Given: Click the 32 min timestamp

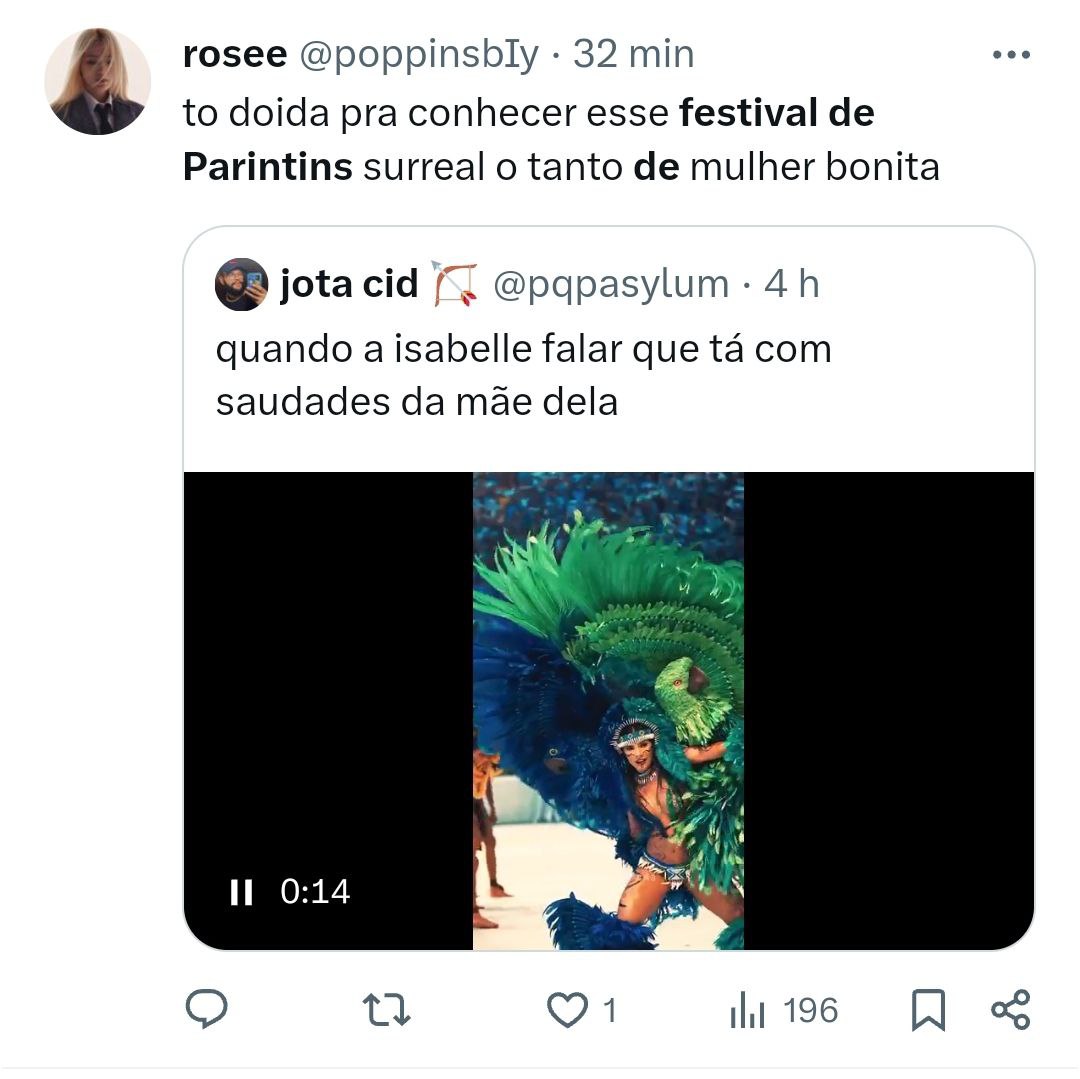Looking at the screenshot, I should pos(633,54).
